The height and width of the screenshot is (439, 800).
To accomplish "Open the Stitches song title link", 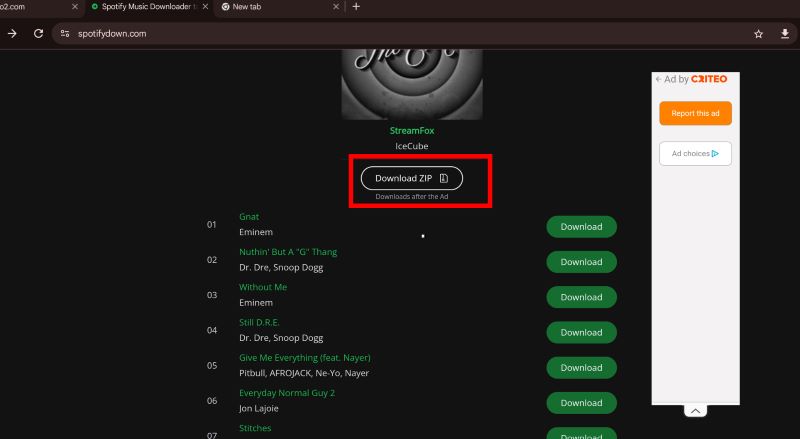I will click(x=255, y=428).
